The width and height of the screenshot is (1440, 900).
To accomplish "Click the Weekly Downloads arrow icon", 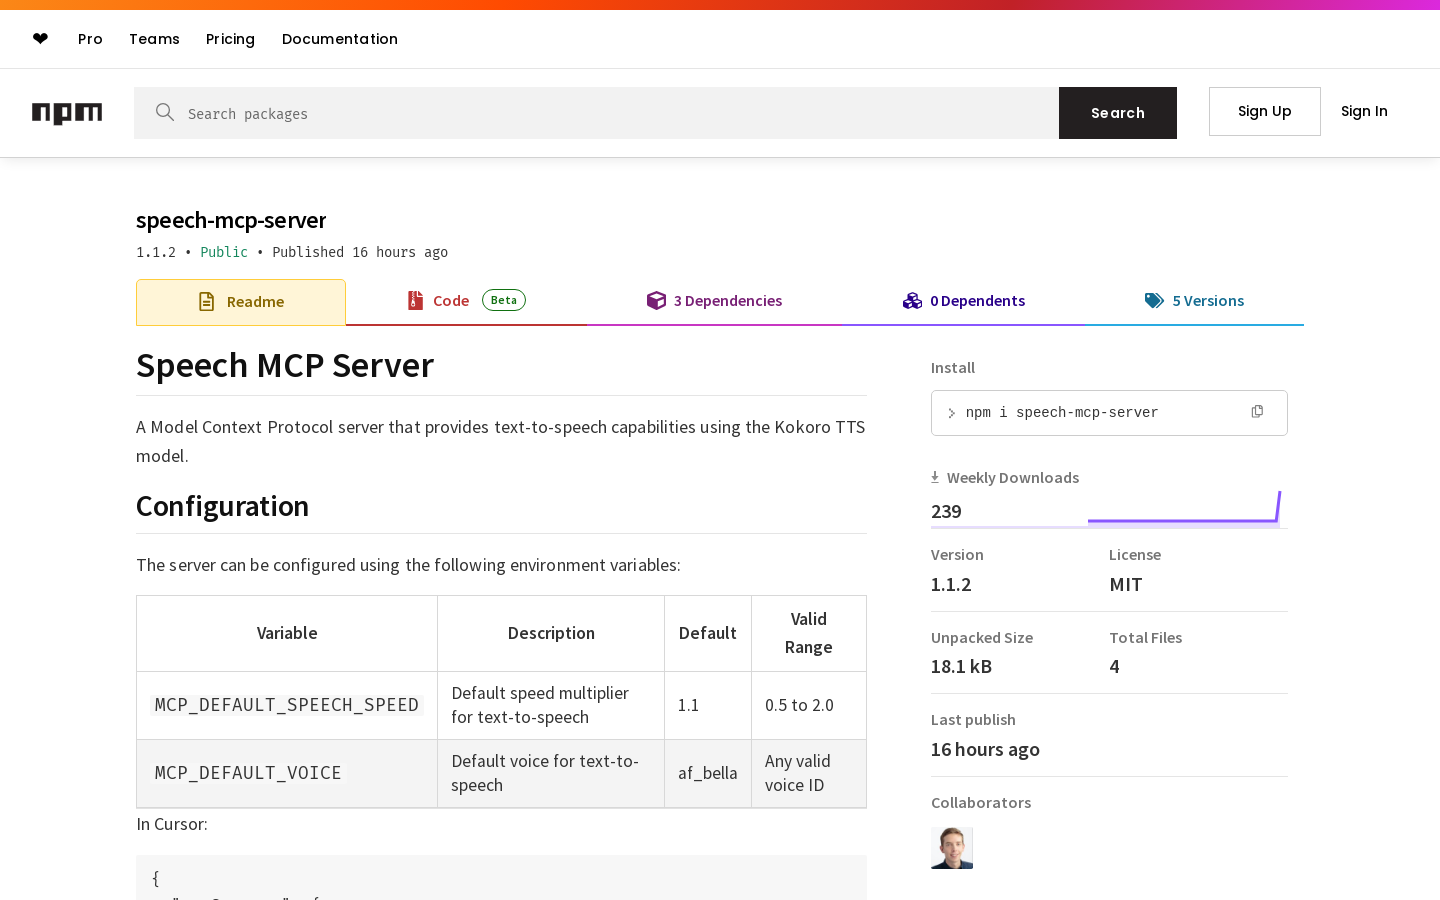I will click(x=935, y=478).
